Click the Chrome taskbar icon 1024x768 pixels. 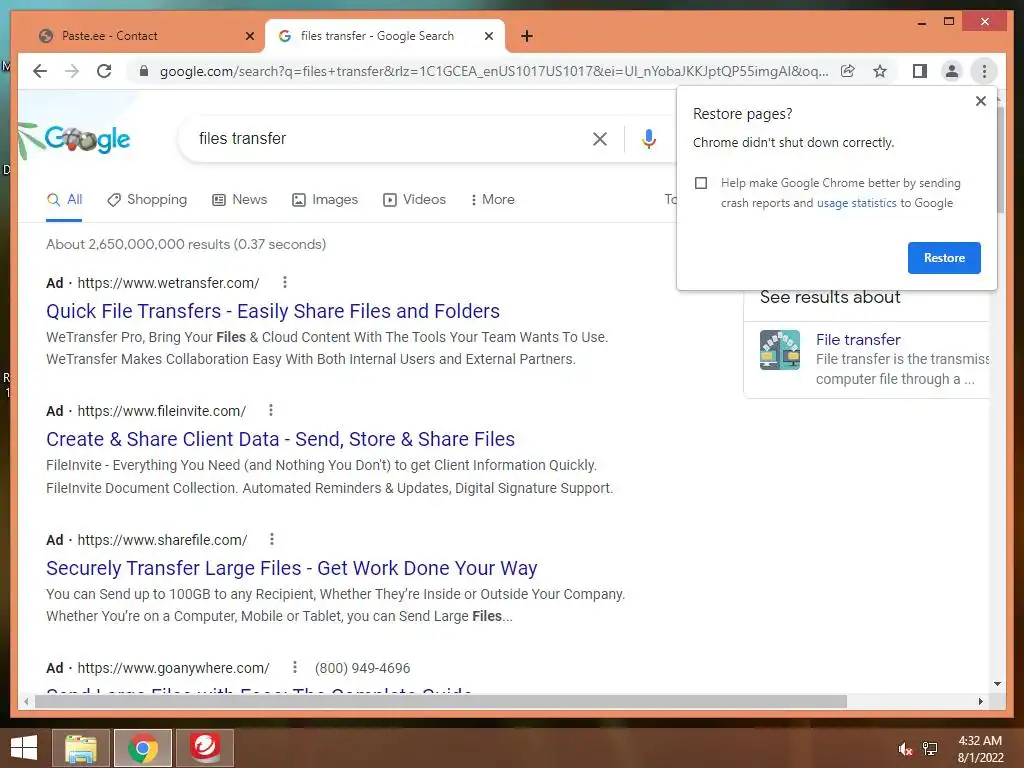(x=142, y=748)
